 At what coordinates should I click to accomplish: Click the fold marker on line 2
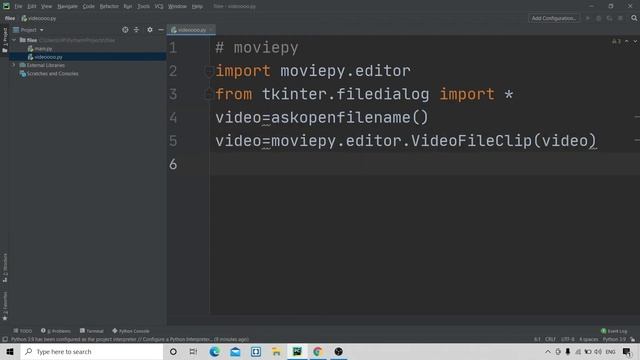click(209, 71)
